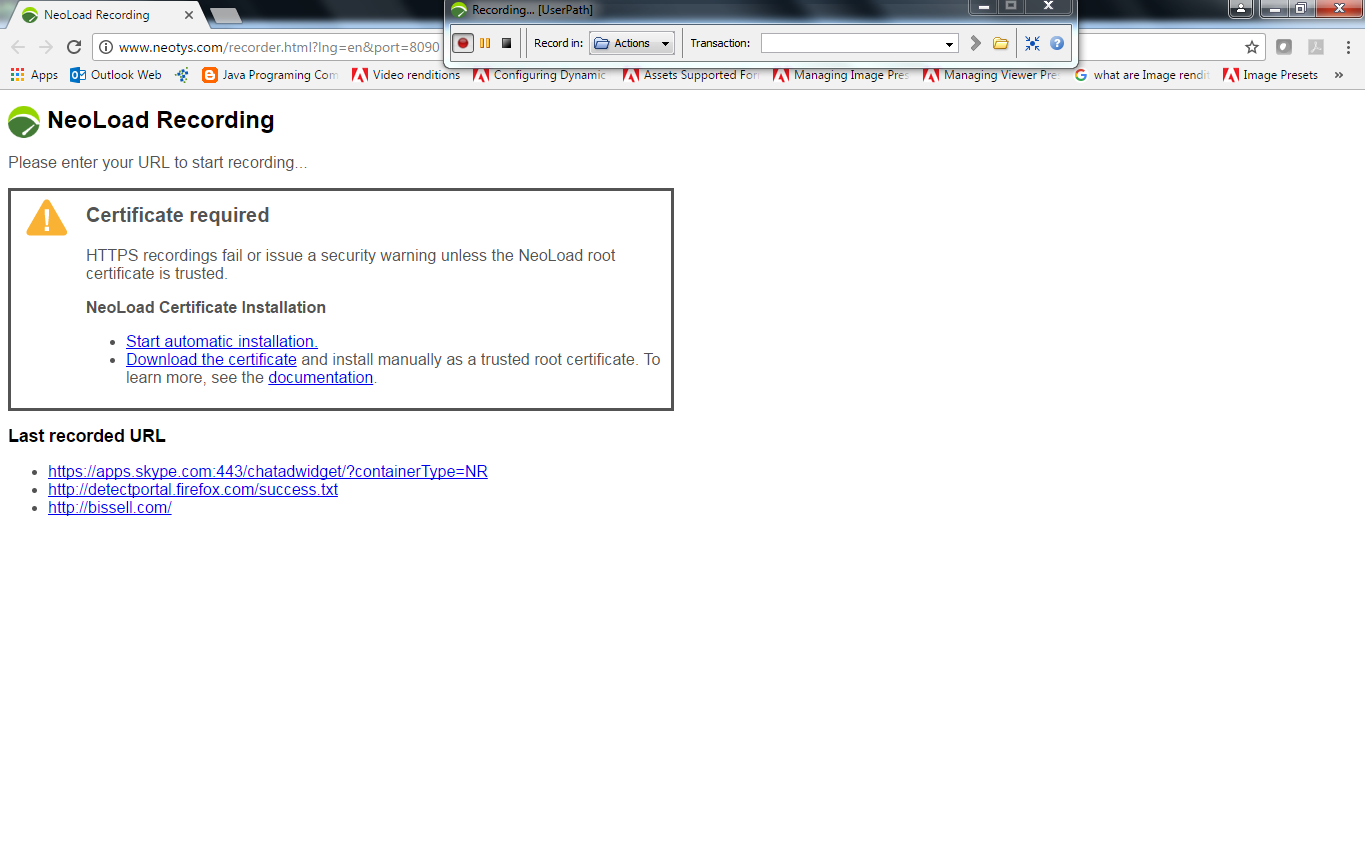Click the Transaction text input field
The height and width of the screenshot is (856, 1365).
click(851, 44)
